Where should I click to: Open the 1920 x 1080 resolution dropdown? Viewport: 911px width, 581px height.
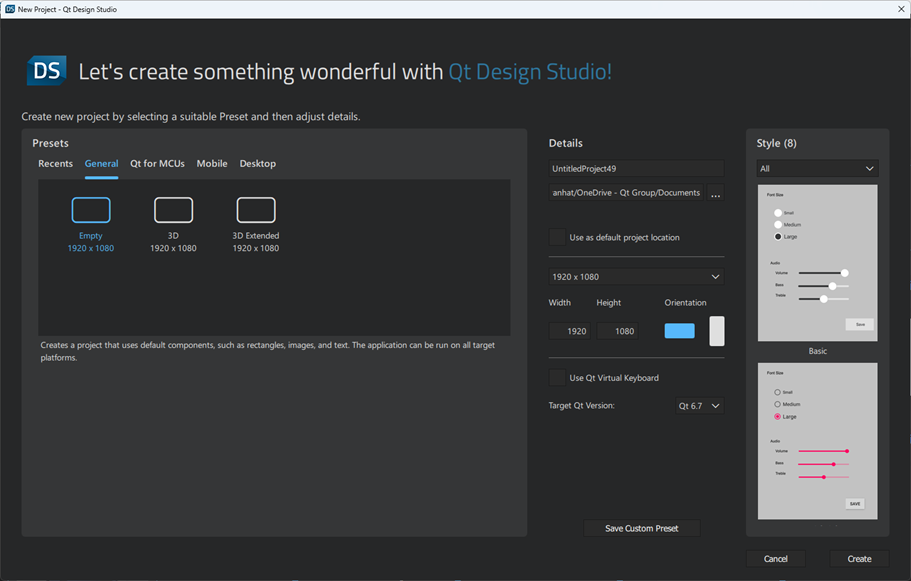click(635, 276)
